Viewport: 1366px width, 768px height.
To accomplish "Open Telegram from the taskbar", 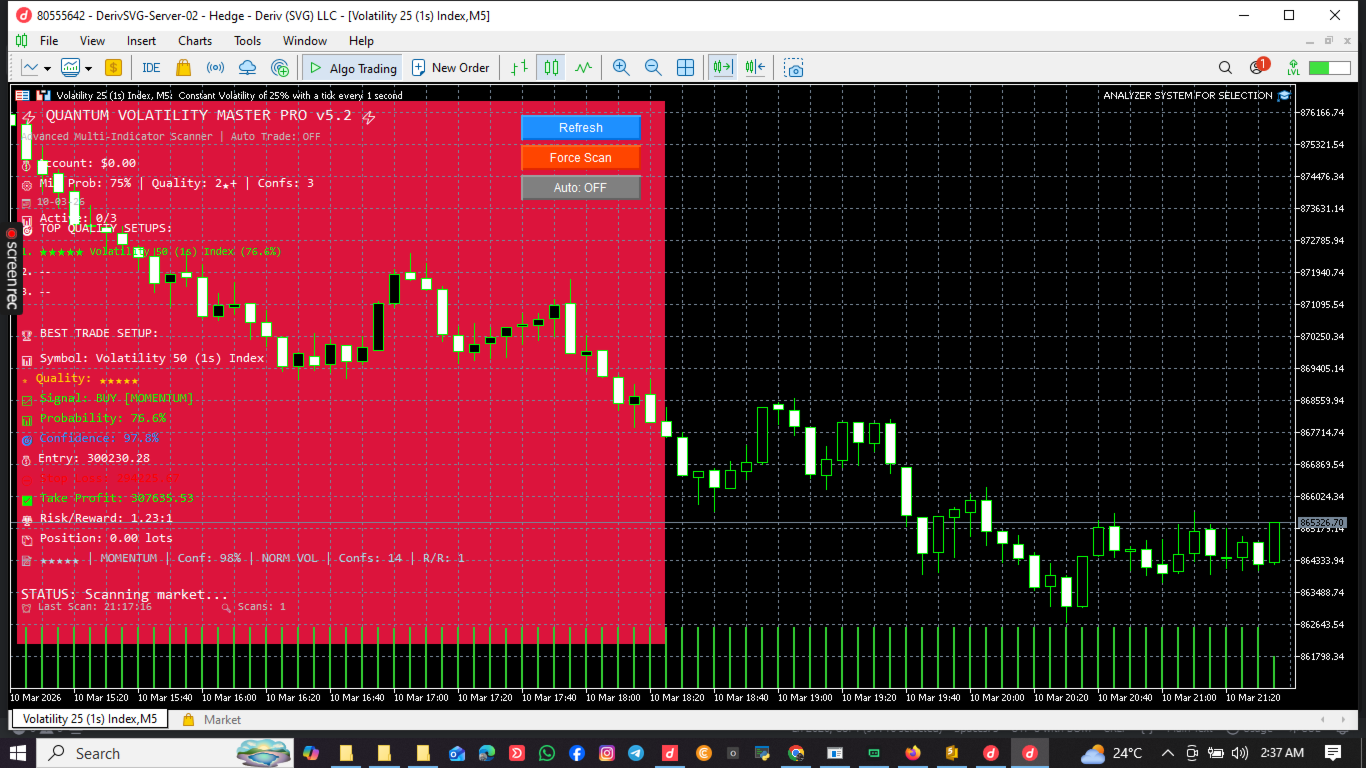I will 636,753.
